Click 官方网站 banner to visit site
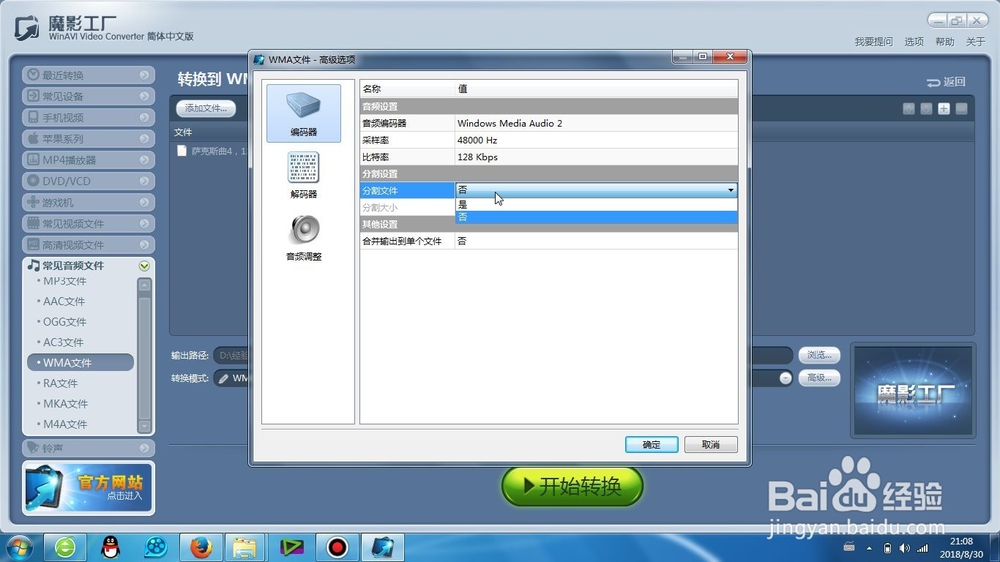This screenshot has height=562, width=1000. [89, 488]
